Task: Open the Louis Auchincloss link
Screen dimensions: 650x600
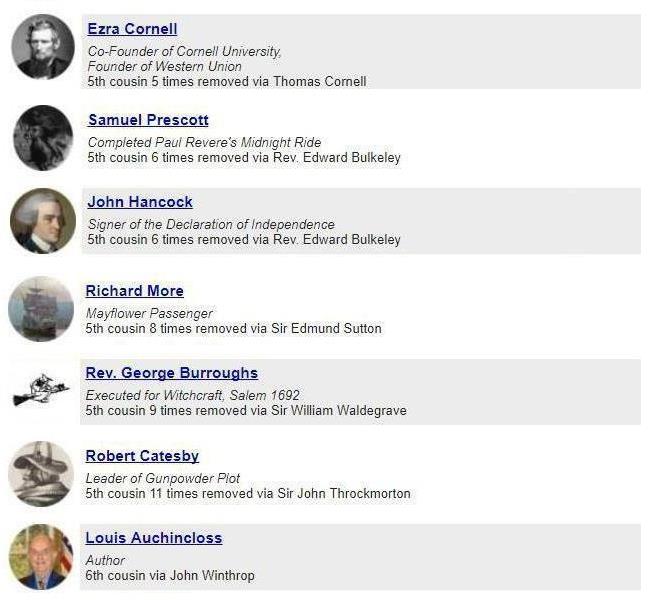Action: point(154,538)
